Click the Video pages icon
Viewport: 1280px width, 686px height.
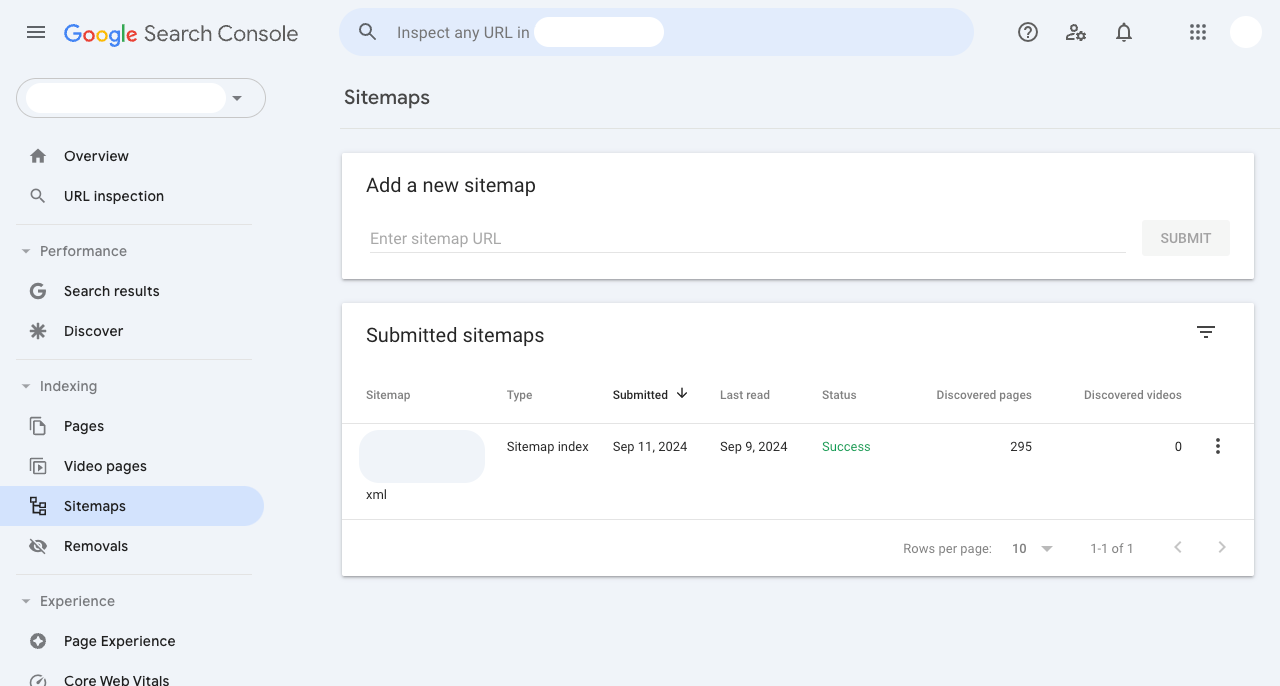click(x=38, y=466)
